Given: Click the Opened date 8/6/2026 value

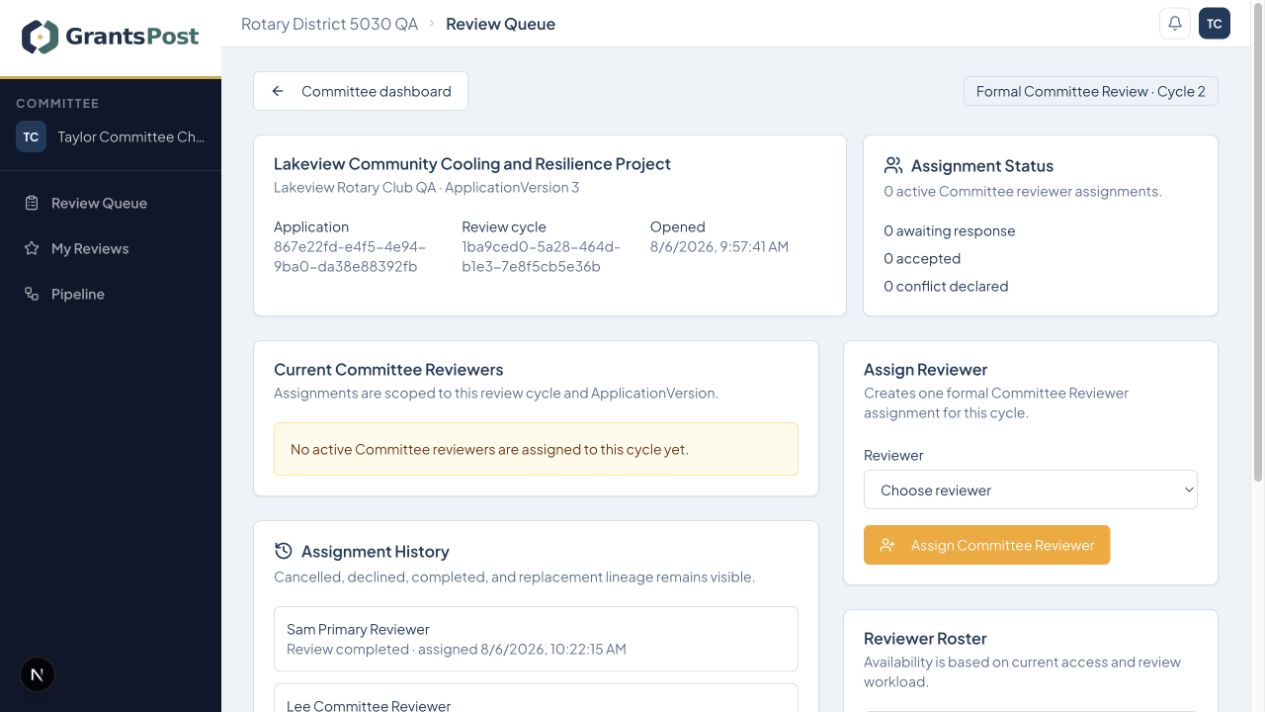Looking at the screenshot, I should [x=719, y=247].
